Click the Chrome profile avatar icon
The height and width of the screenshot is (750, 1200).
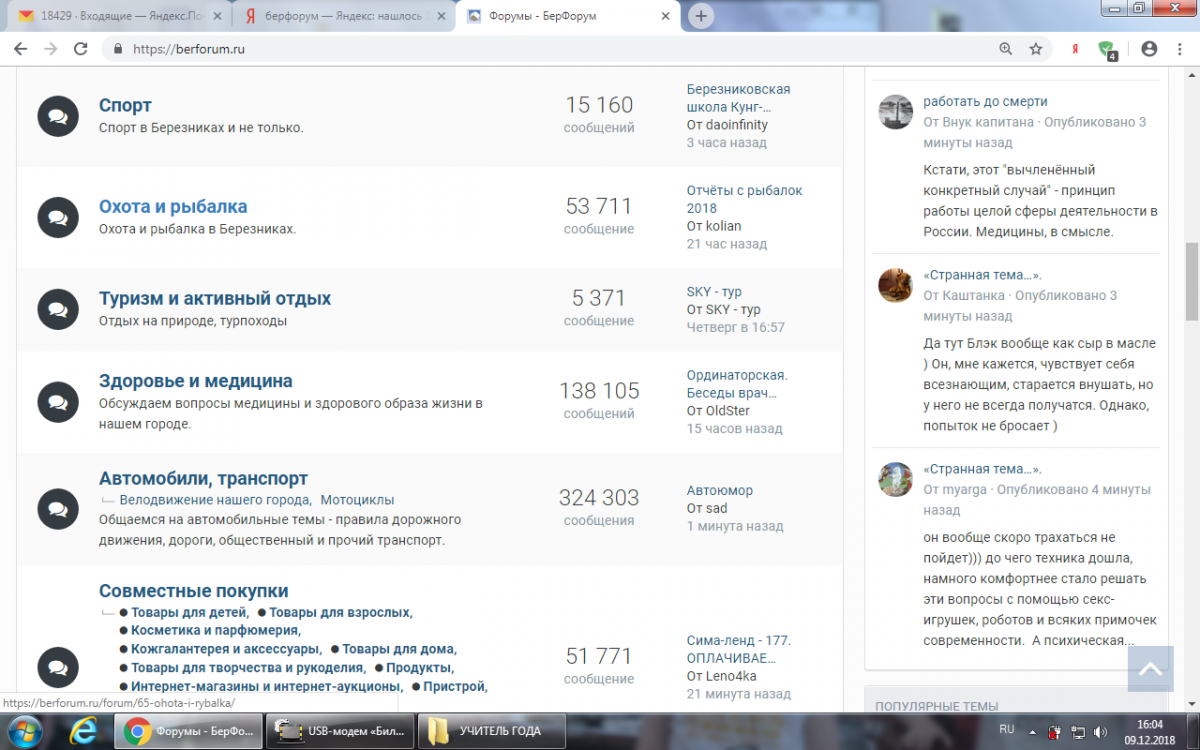[x=1149, y=49]
